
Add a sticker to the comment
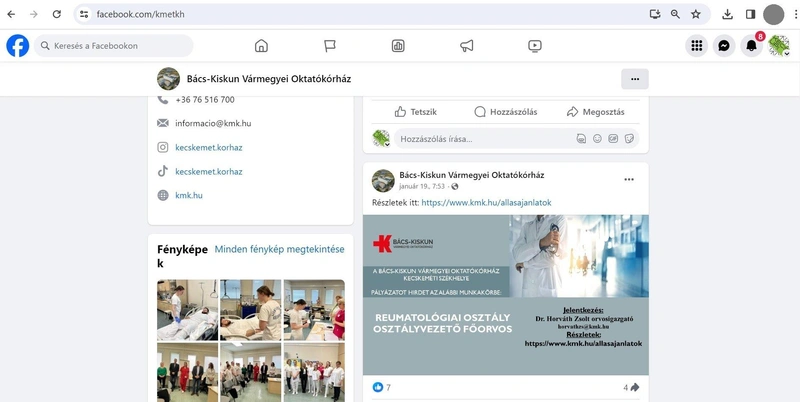click(x=630, y=139)
